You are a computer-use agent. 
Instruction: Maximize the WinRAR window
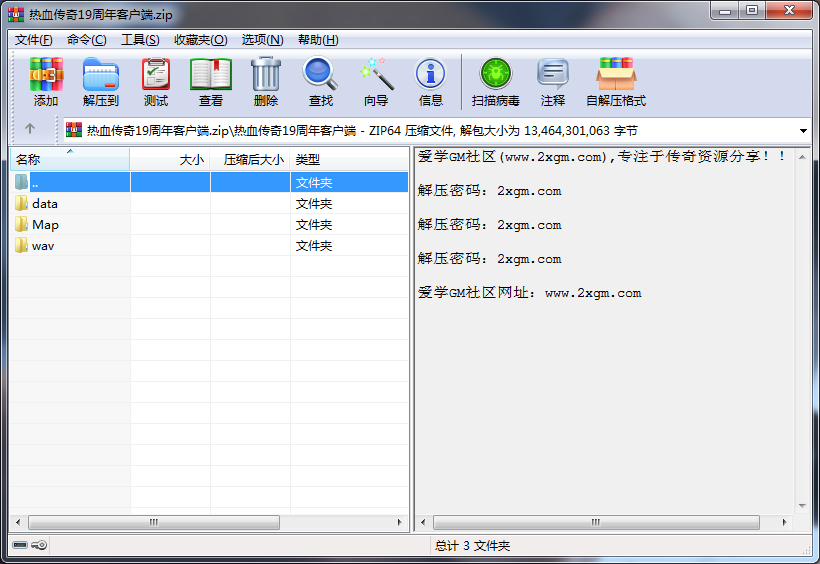tap(752, 11)
